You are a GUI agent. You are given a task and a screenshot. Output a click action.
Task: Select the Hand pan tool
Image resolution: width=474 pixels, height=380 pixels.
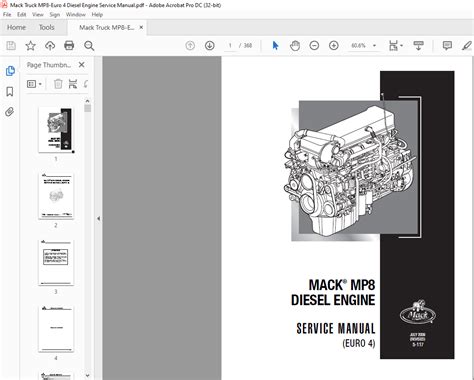point(295,46)
